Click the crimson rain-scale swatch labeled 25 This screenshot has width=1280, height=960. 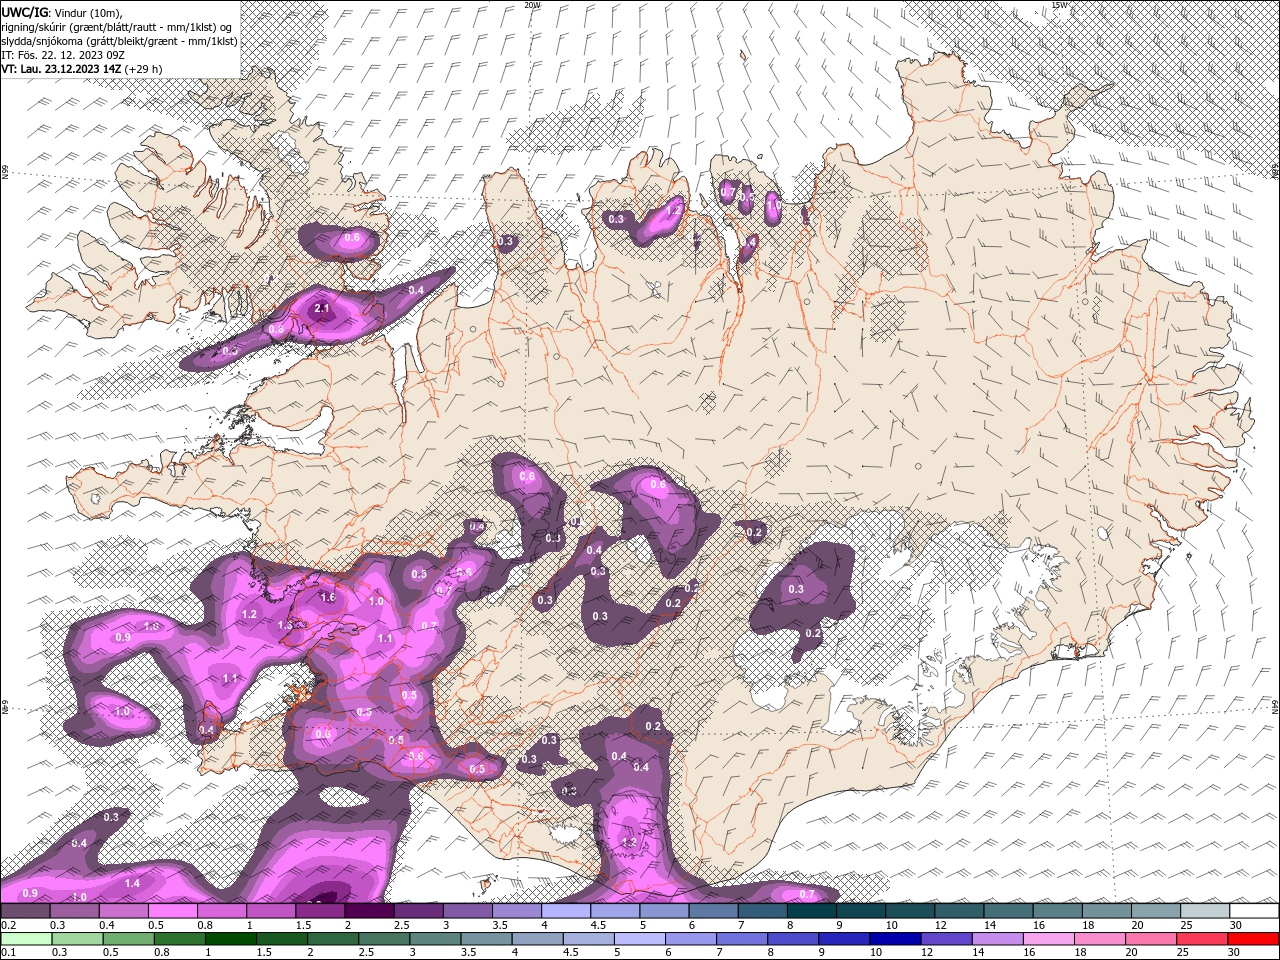pyautogui.click(x=1203, y=939)
